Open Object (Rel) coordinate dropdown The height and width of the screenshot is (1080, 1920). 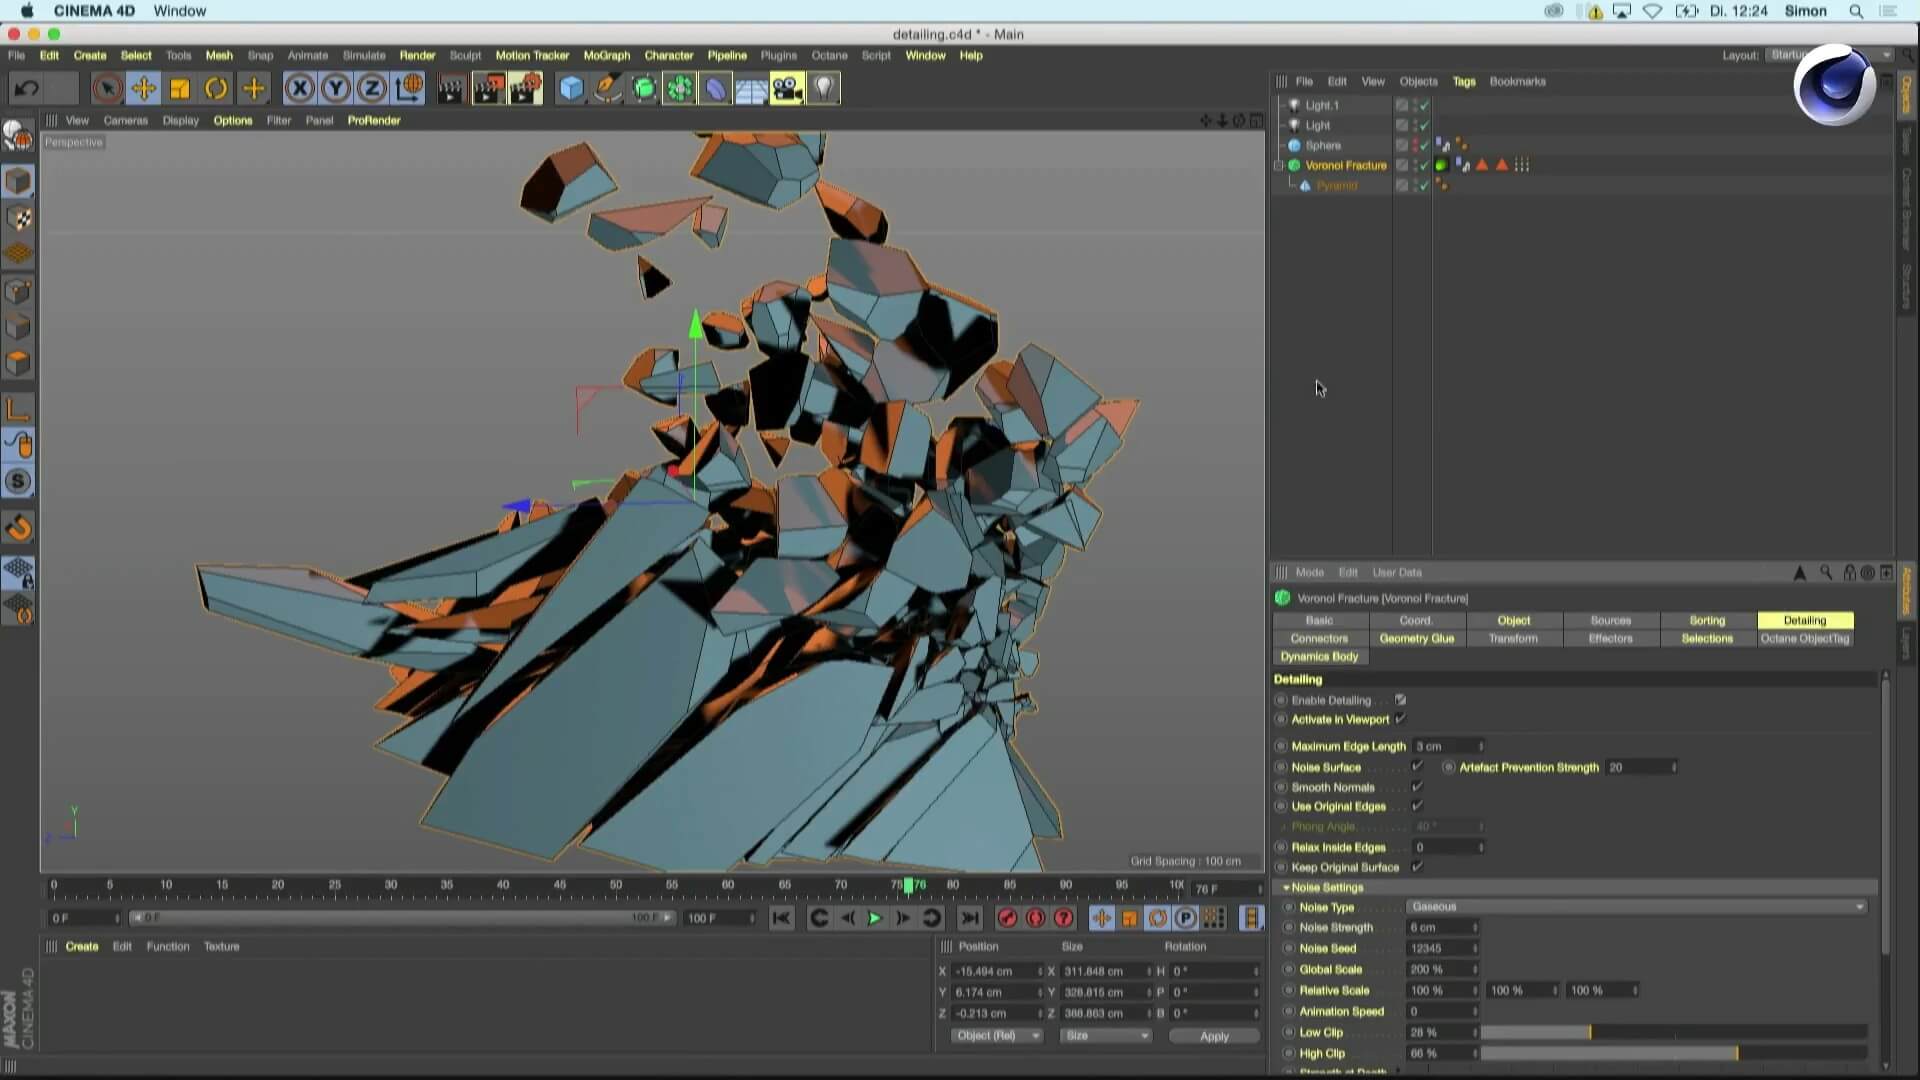click(x=996, y=1036)
